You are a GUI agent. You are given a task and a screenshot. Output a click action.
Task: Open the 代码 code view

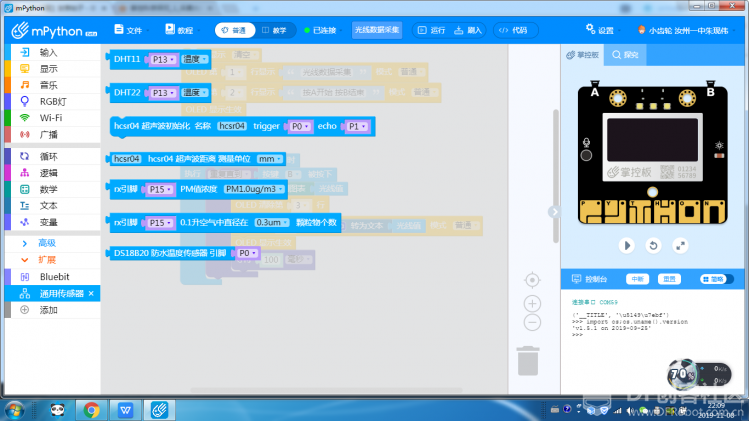pyautogui.click(x=515, y=30)
